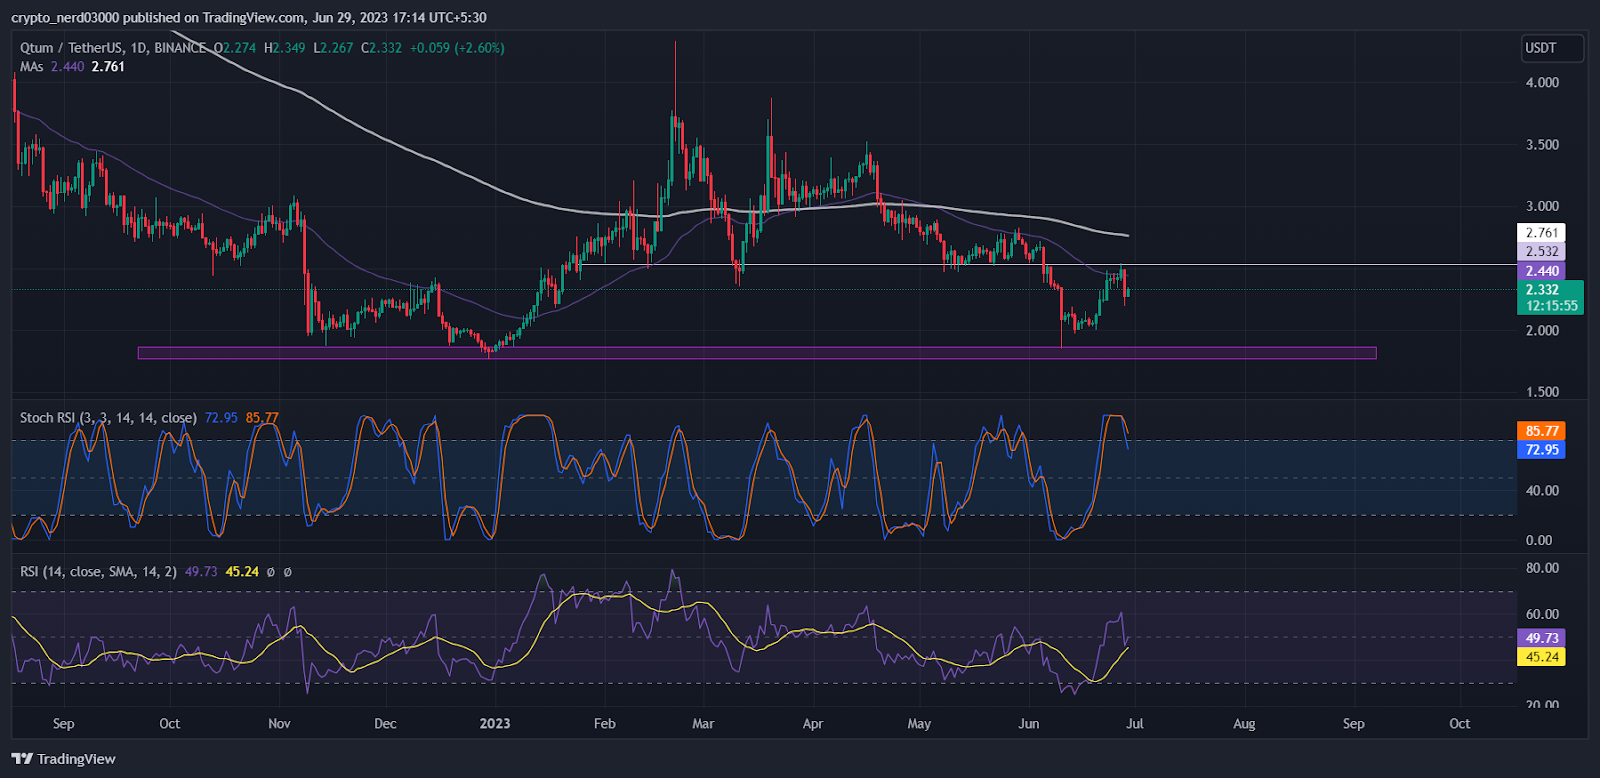Click the purple 2.440 price axis tag
Image resolution: width=1600 pixels, height=778 pixels.
click(x=1541, y=271)
